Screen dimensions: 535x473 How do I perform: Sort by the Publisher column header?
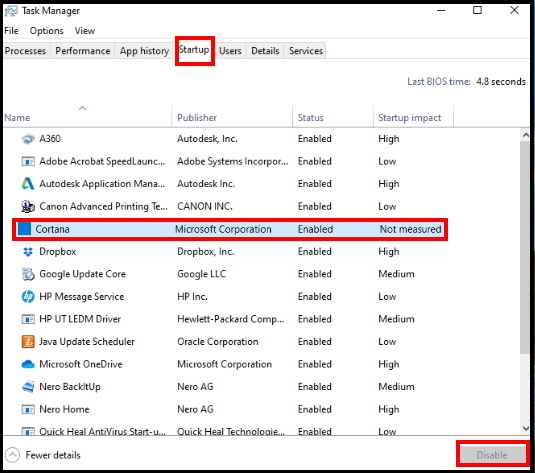click(197, 118)
